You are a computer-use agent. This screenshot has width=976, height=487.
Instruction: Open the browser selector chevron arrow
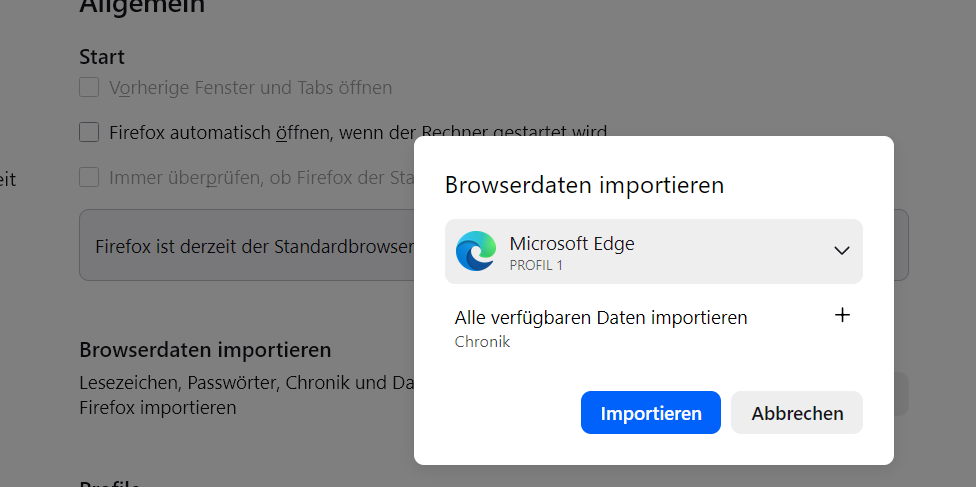(x=841, y=251)
